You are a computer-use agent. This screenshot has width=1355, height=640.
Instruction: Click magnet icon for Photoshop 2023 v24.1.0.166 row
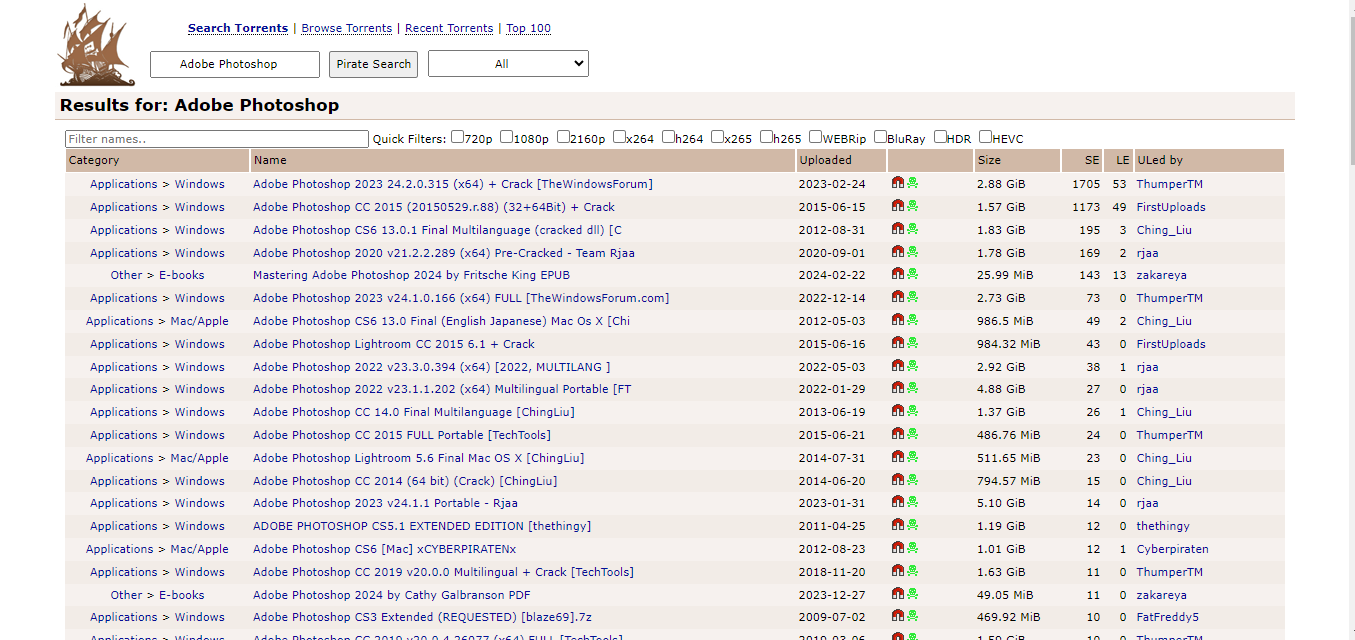[898, 297]
